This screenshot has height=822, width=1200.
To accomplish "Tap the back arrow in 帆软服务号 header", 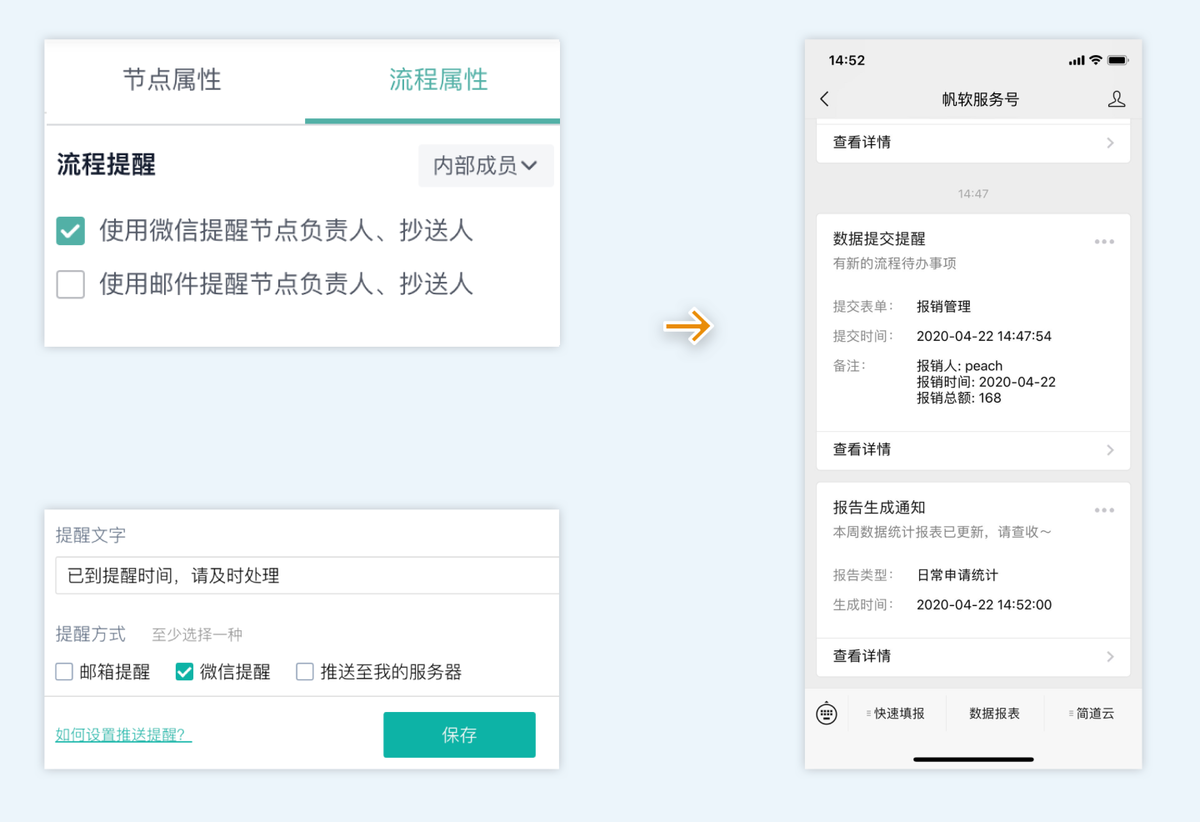I will (x=824, y=99).
